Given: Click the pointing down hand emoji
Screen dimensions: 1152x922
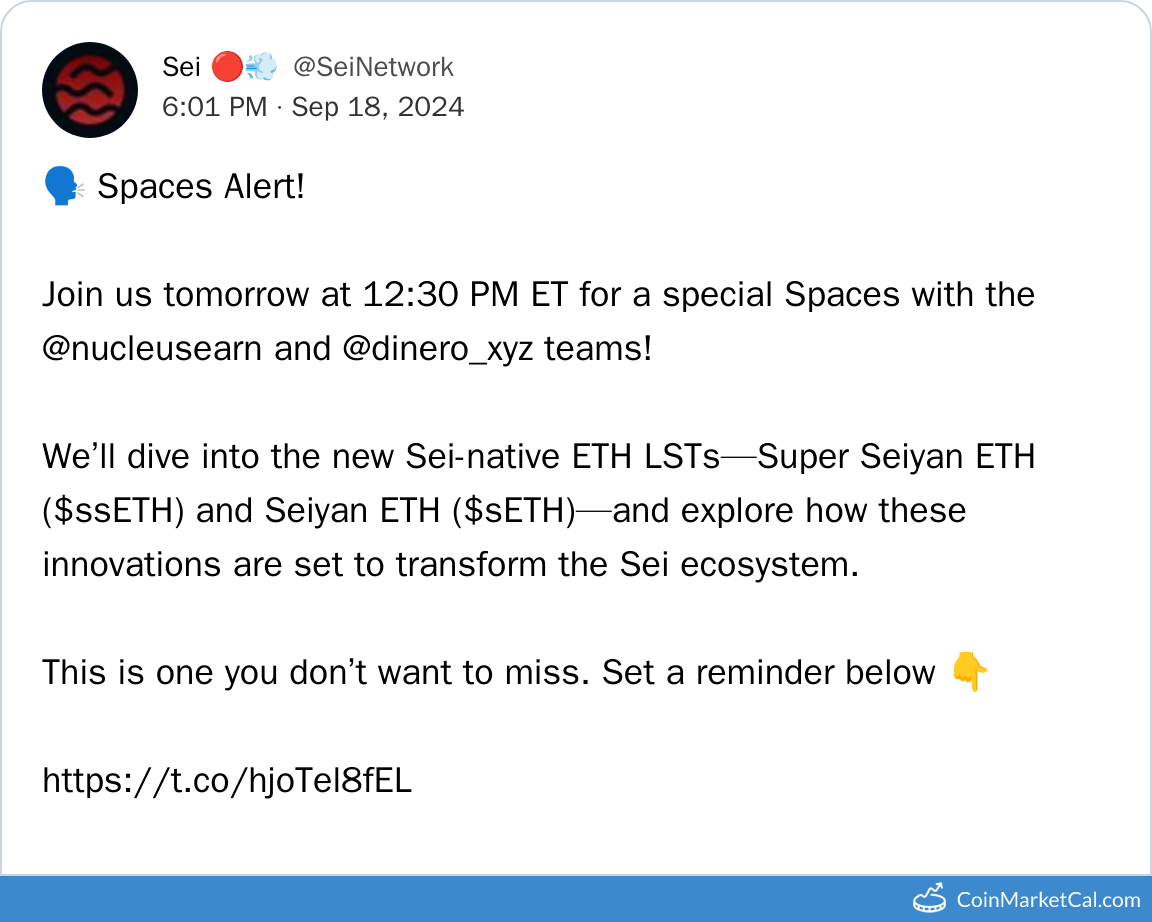Looking at the screenshot, I should 968,673.
